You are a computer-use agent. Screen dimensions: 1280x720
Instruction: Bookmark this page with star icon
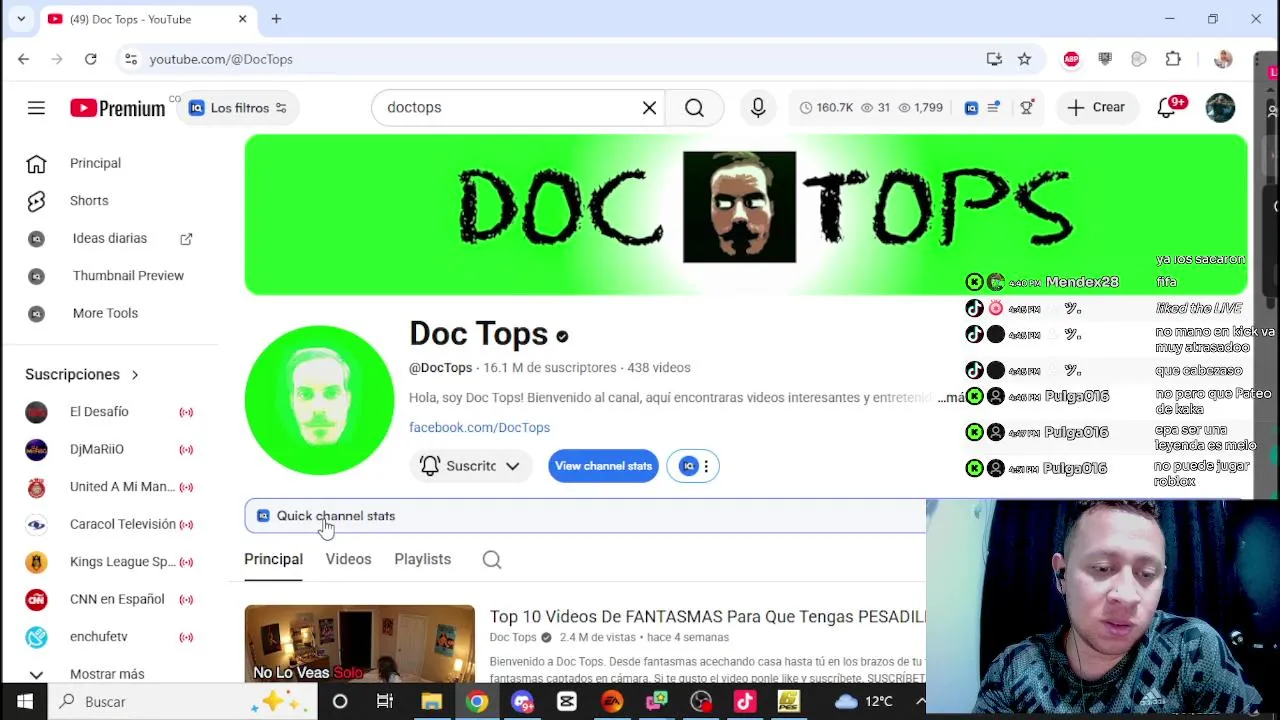[x=1024, y=59]
